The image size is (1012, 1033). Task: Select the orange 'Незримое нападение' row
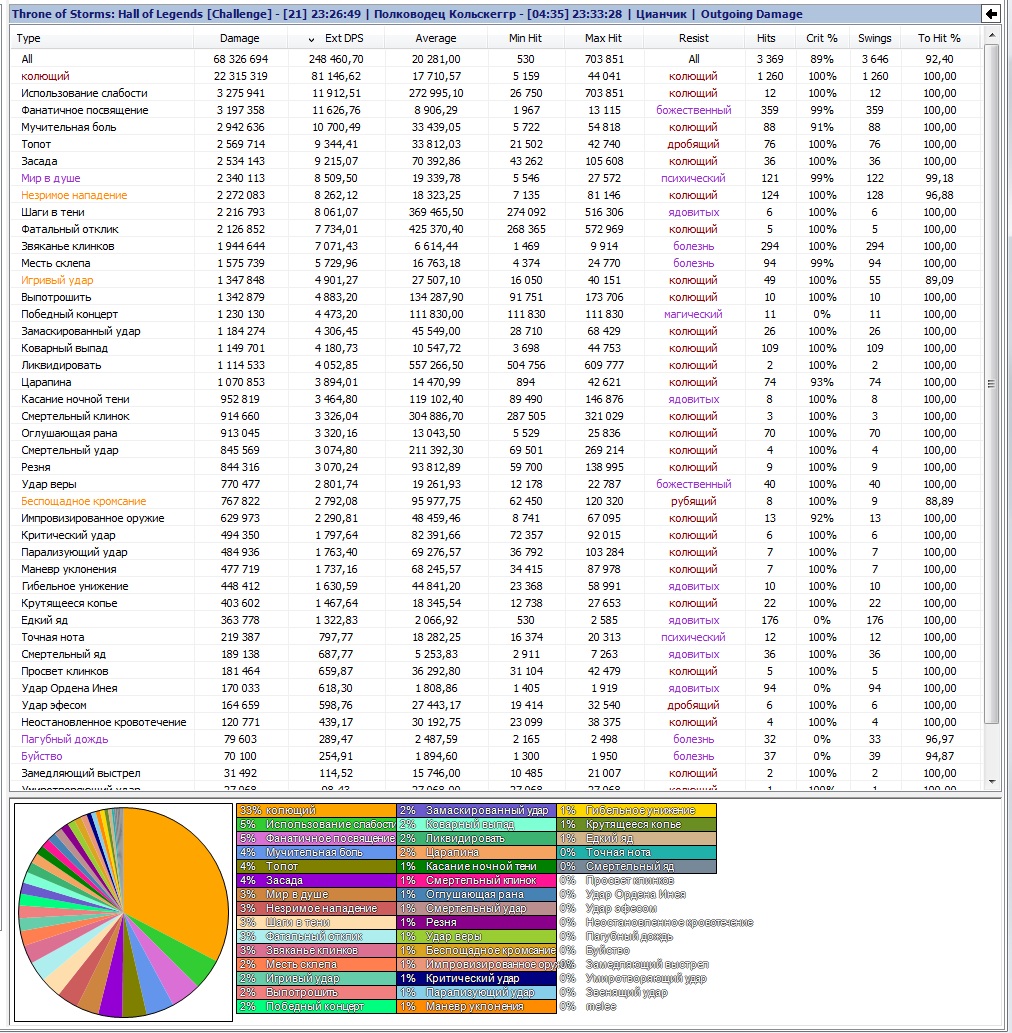point(497,196)
